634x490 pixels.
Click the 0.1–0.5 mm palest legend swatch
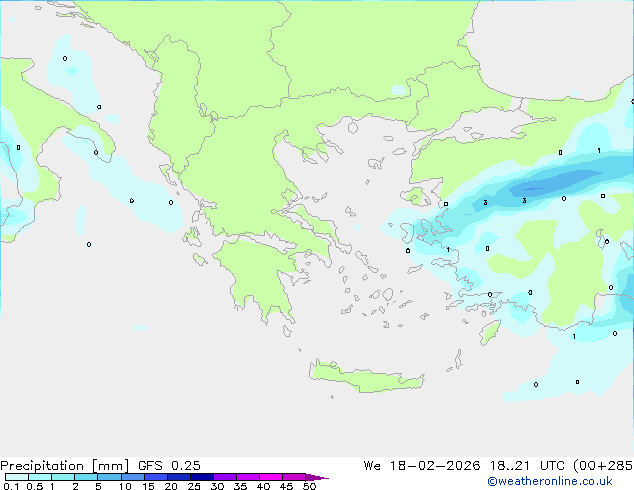pyautogui.click(x=17, y=477)
